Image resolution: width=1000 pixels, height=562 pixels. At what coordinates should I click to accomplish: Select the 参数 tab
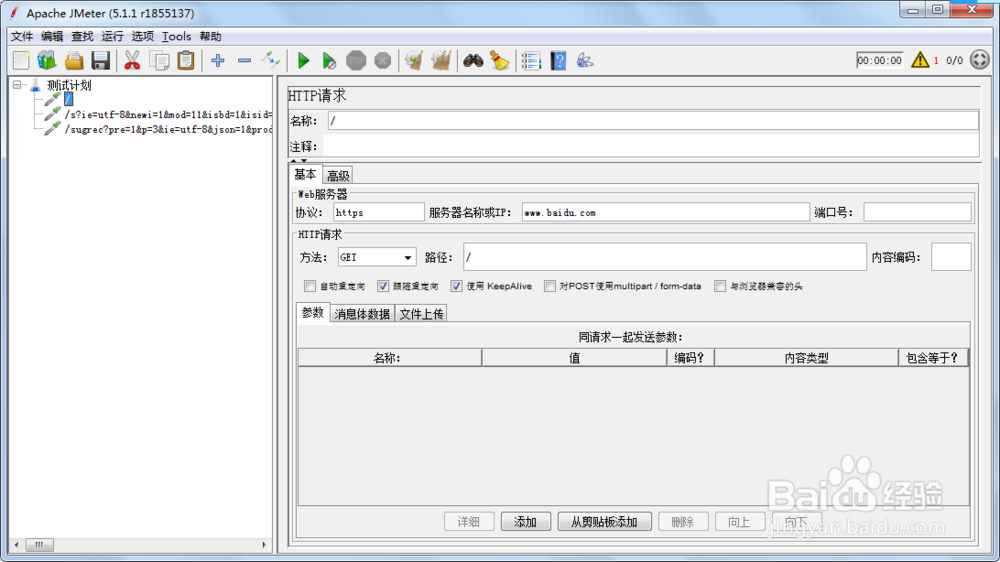pos(313,313)
